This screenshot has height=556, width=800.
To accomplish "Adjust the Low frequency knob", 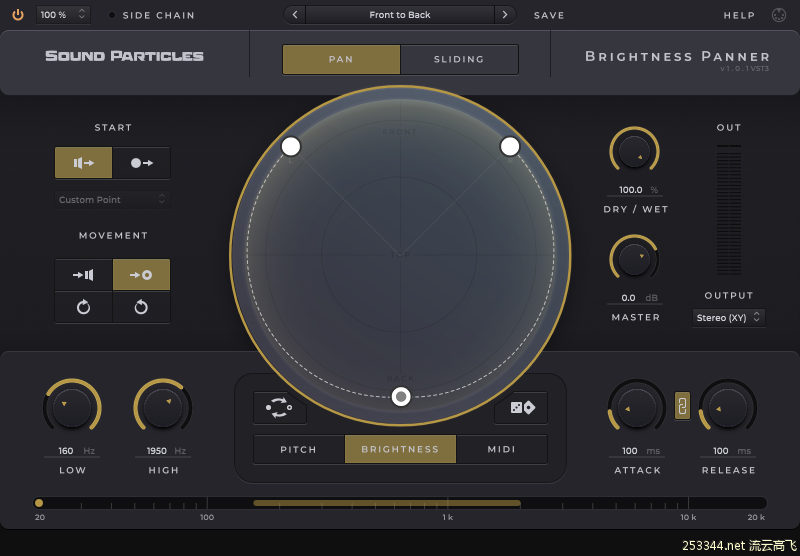I will [72, 408].
